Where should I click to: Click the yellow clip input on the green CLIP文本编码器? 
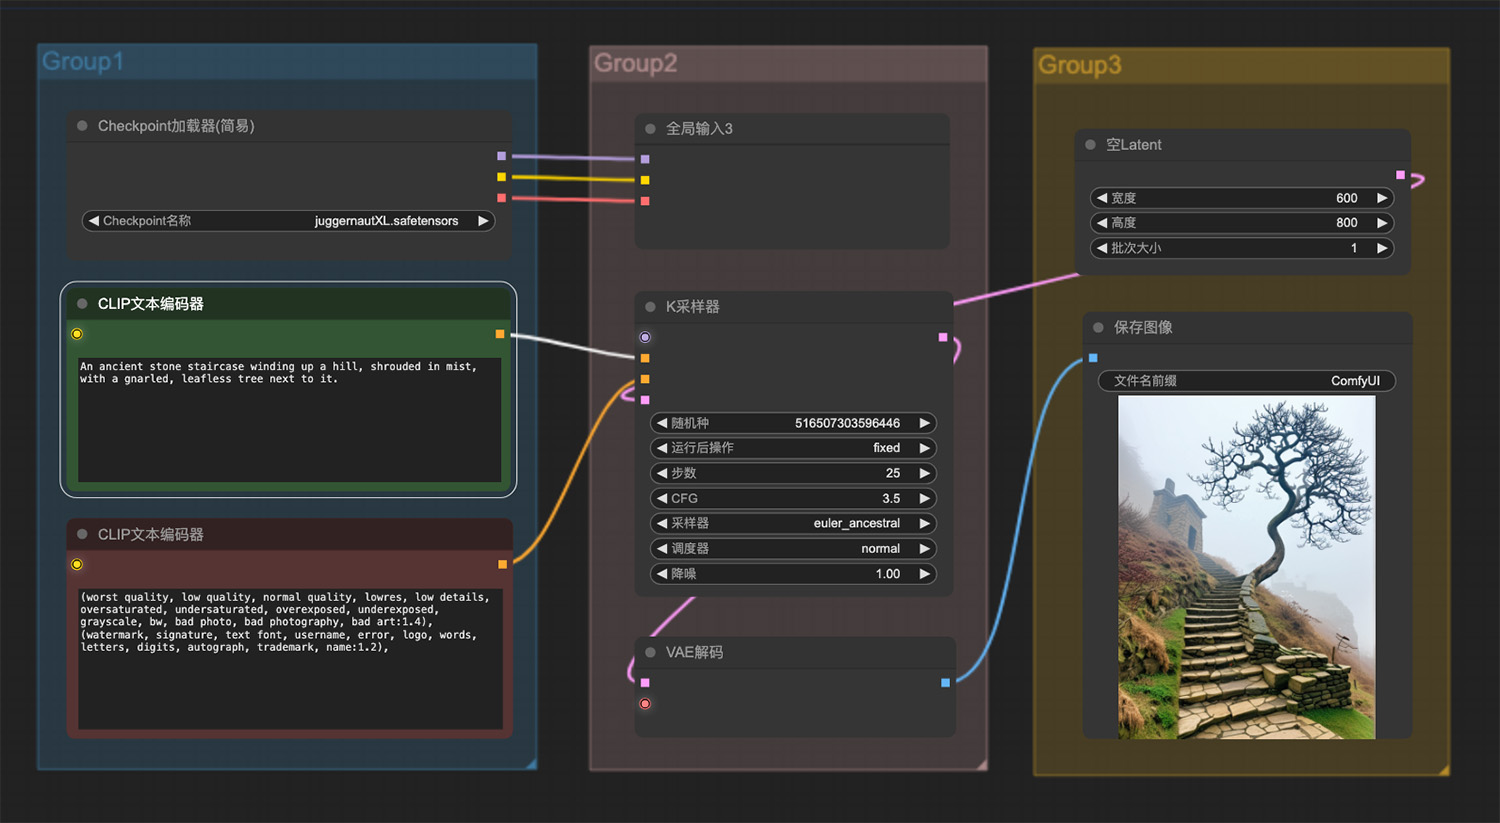tap(77, 334)
